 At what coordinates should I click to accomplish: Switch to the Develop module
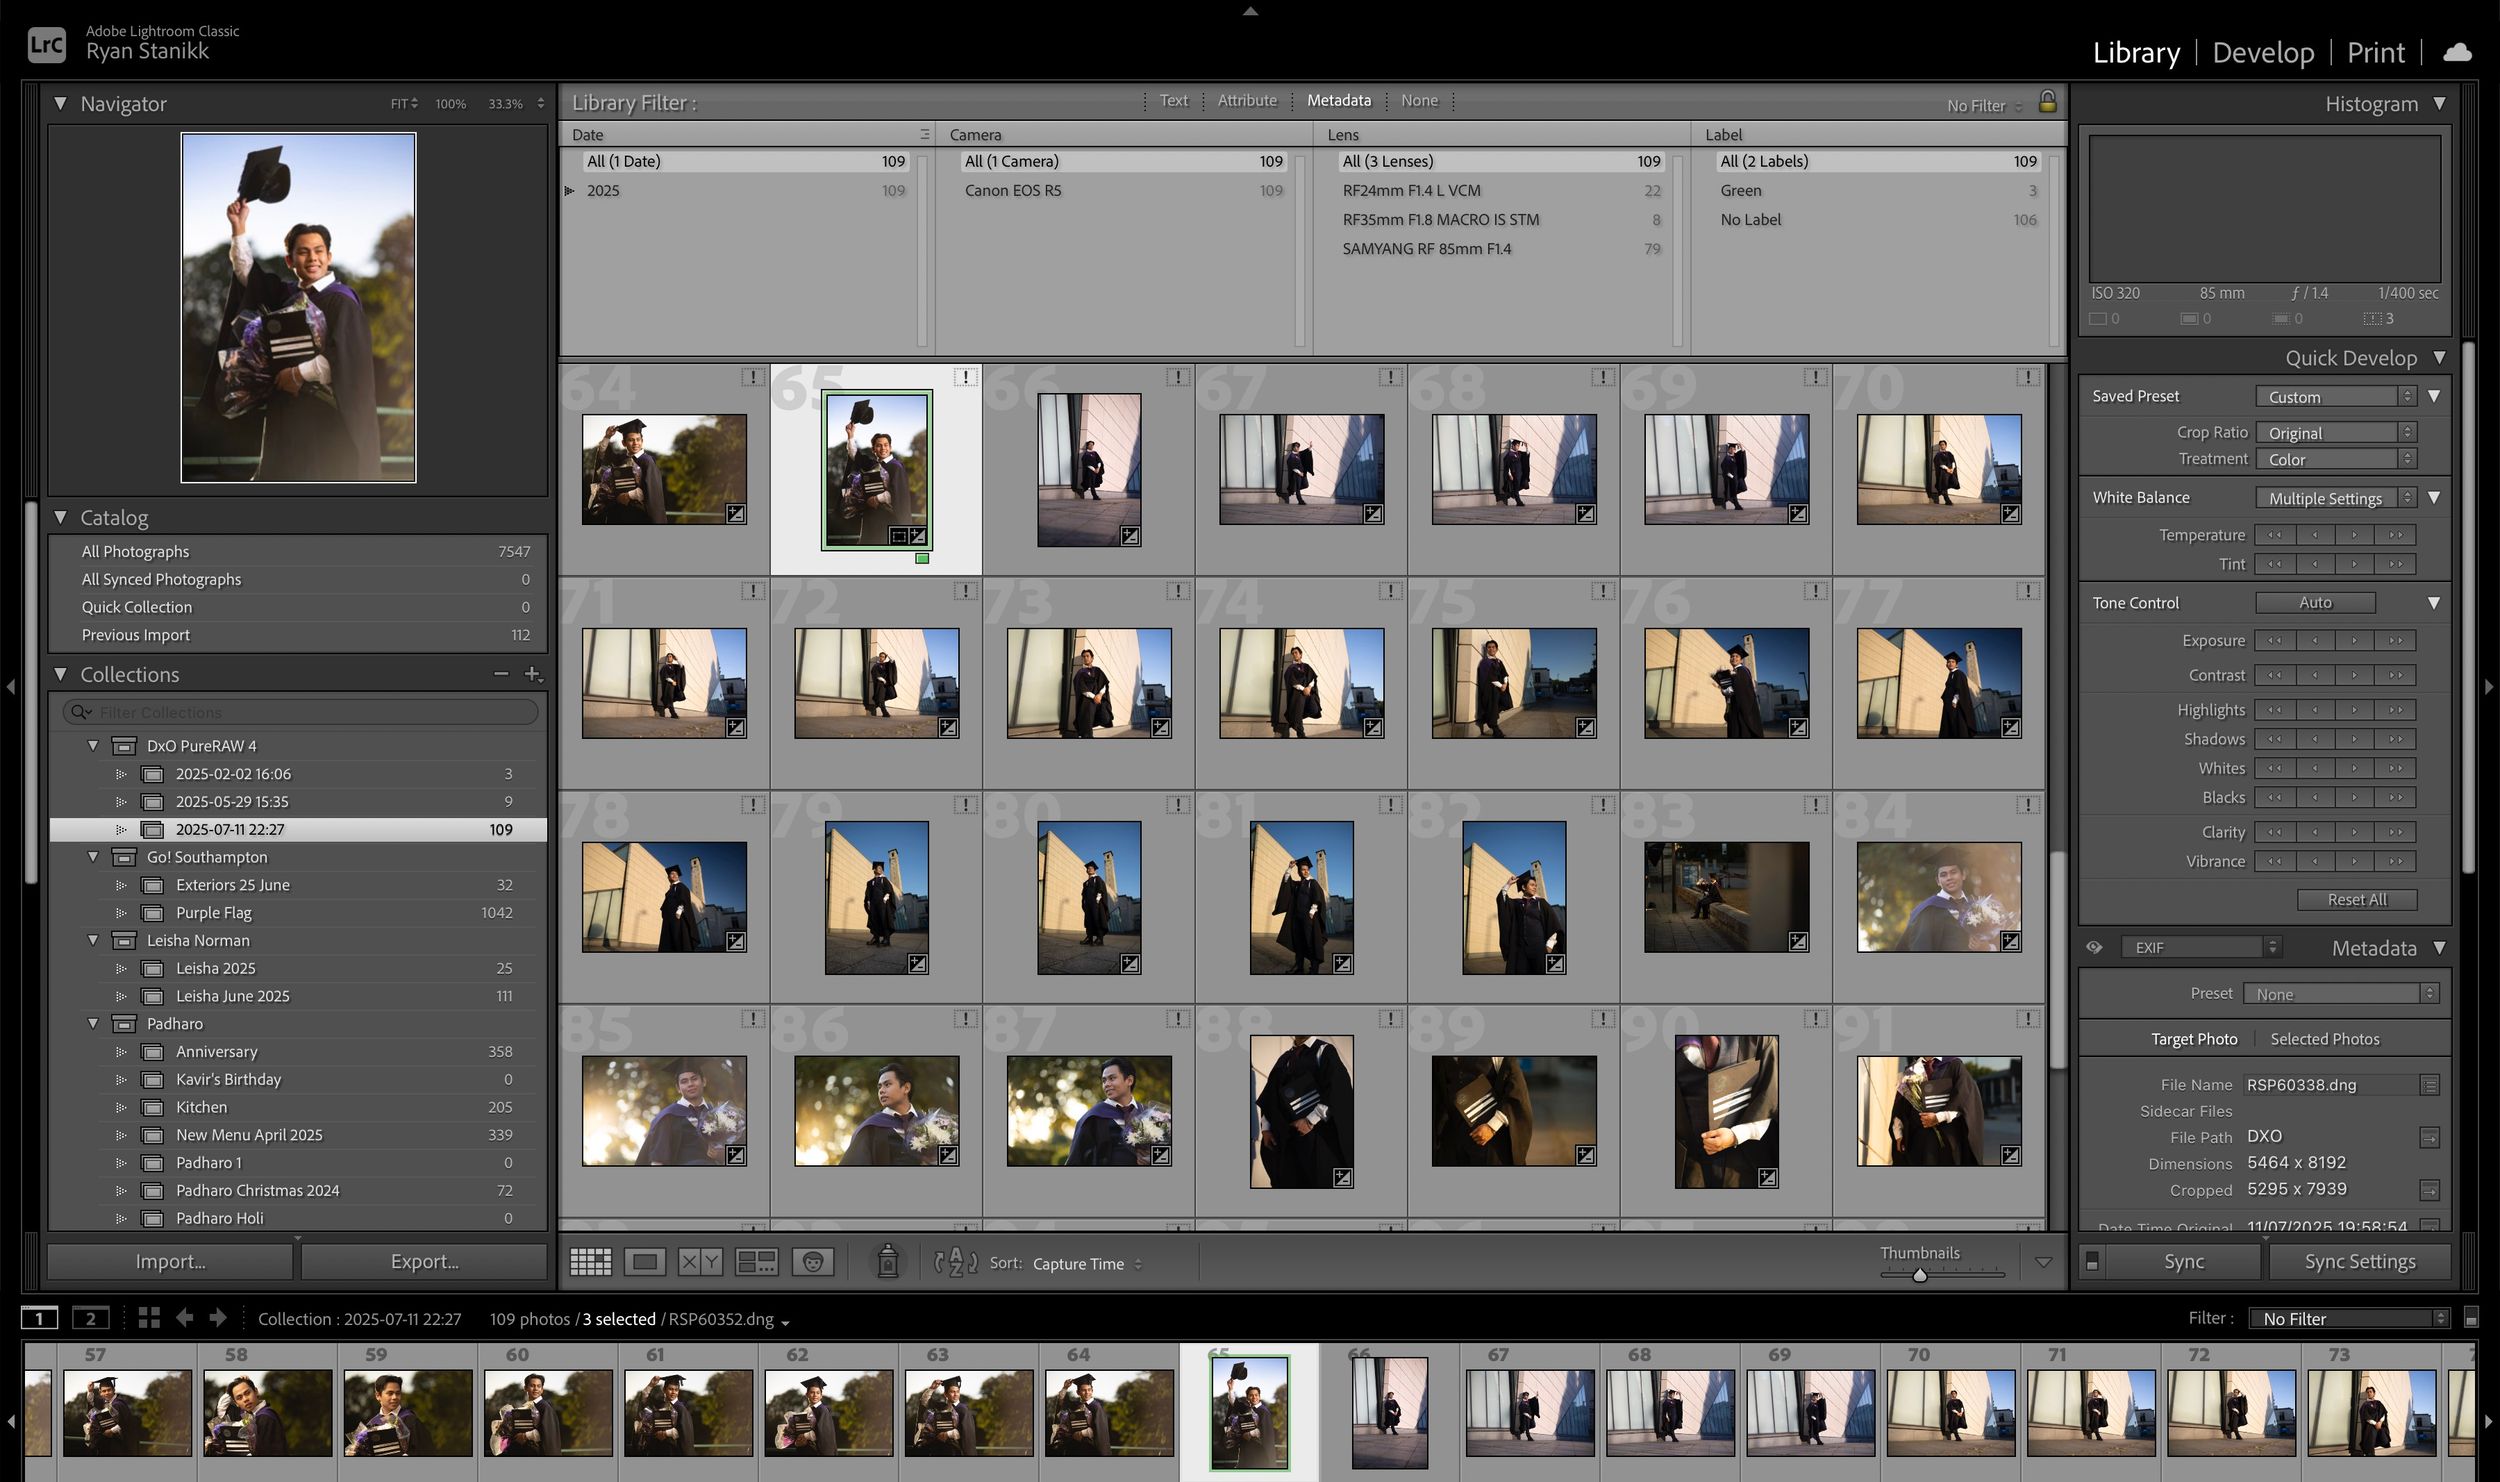click(x=2263, y=52)
